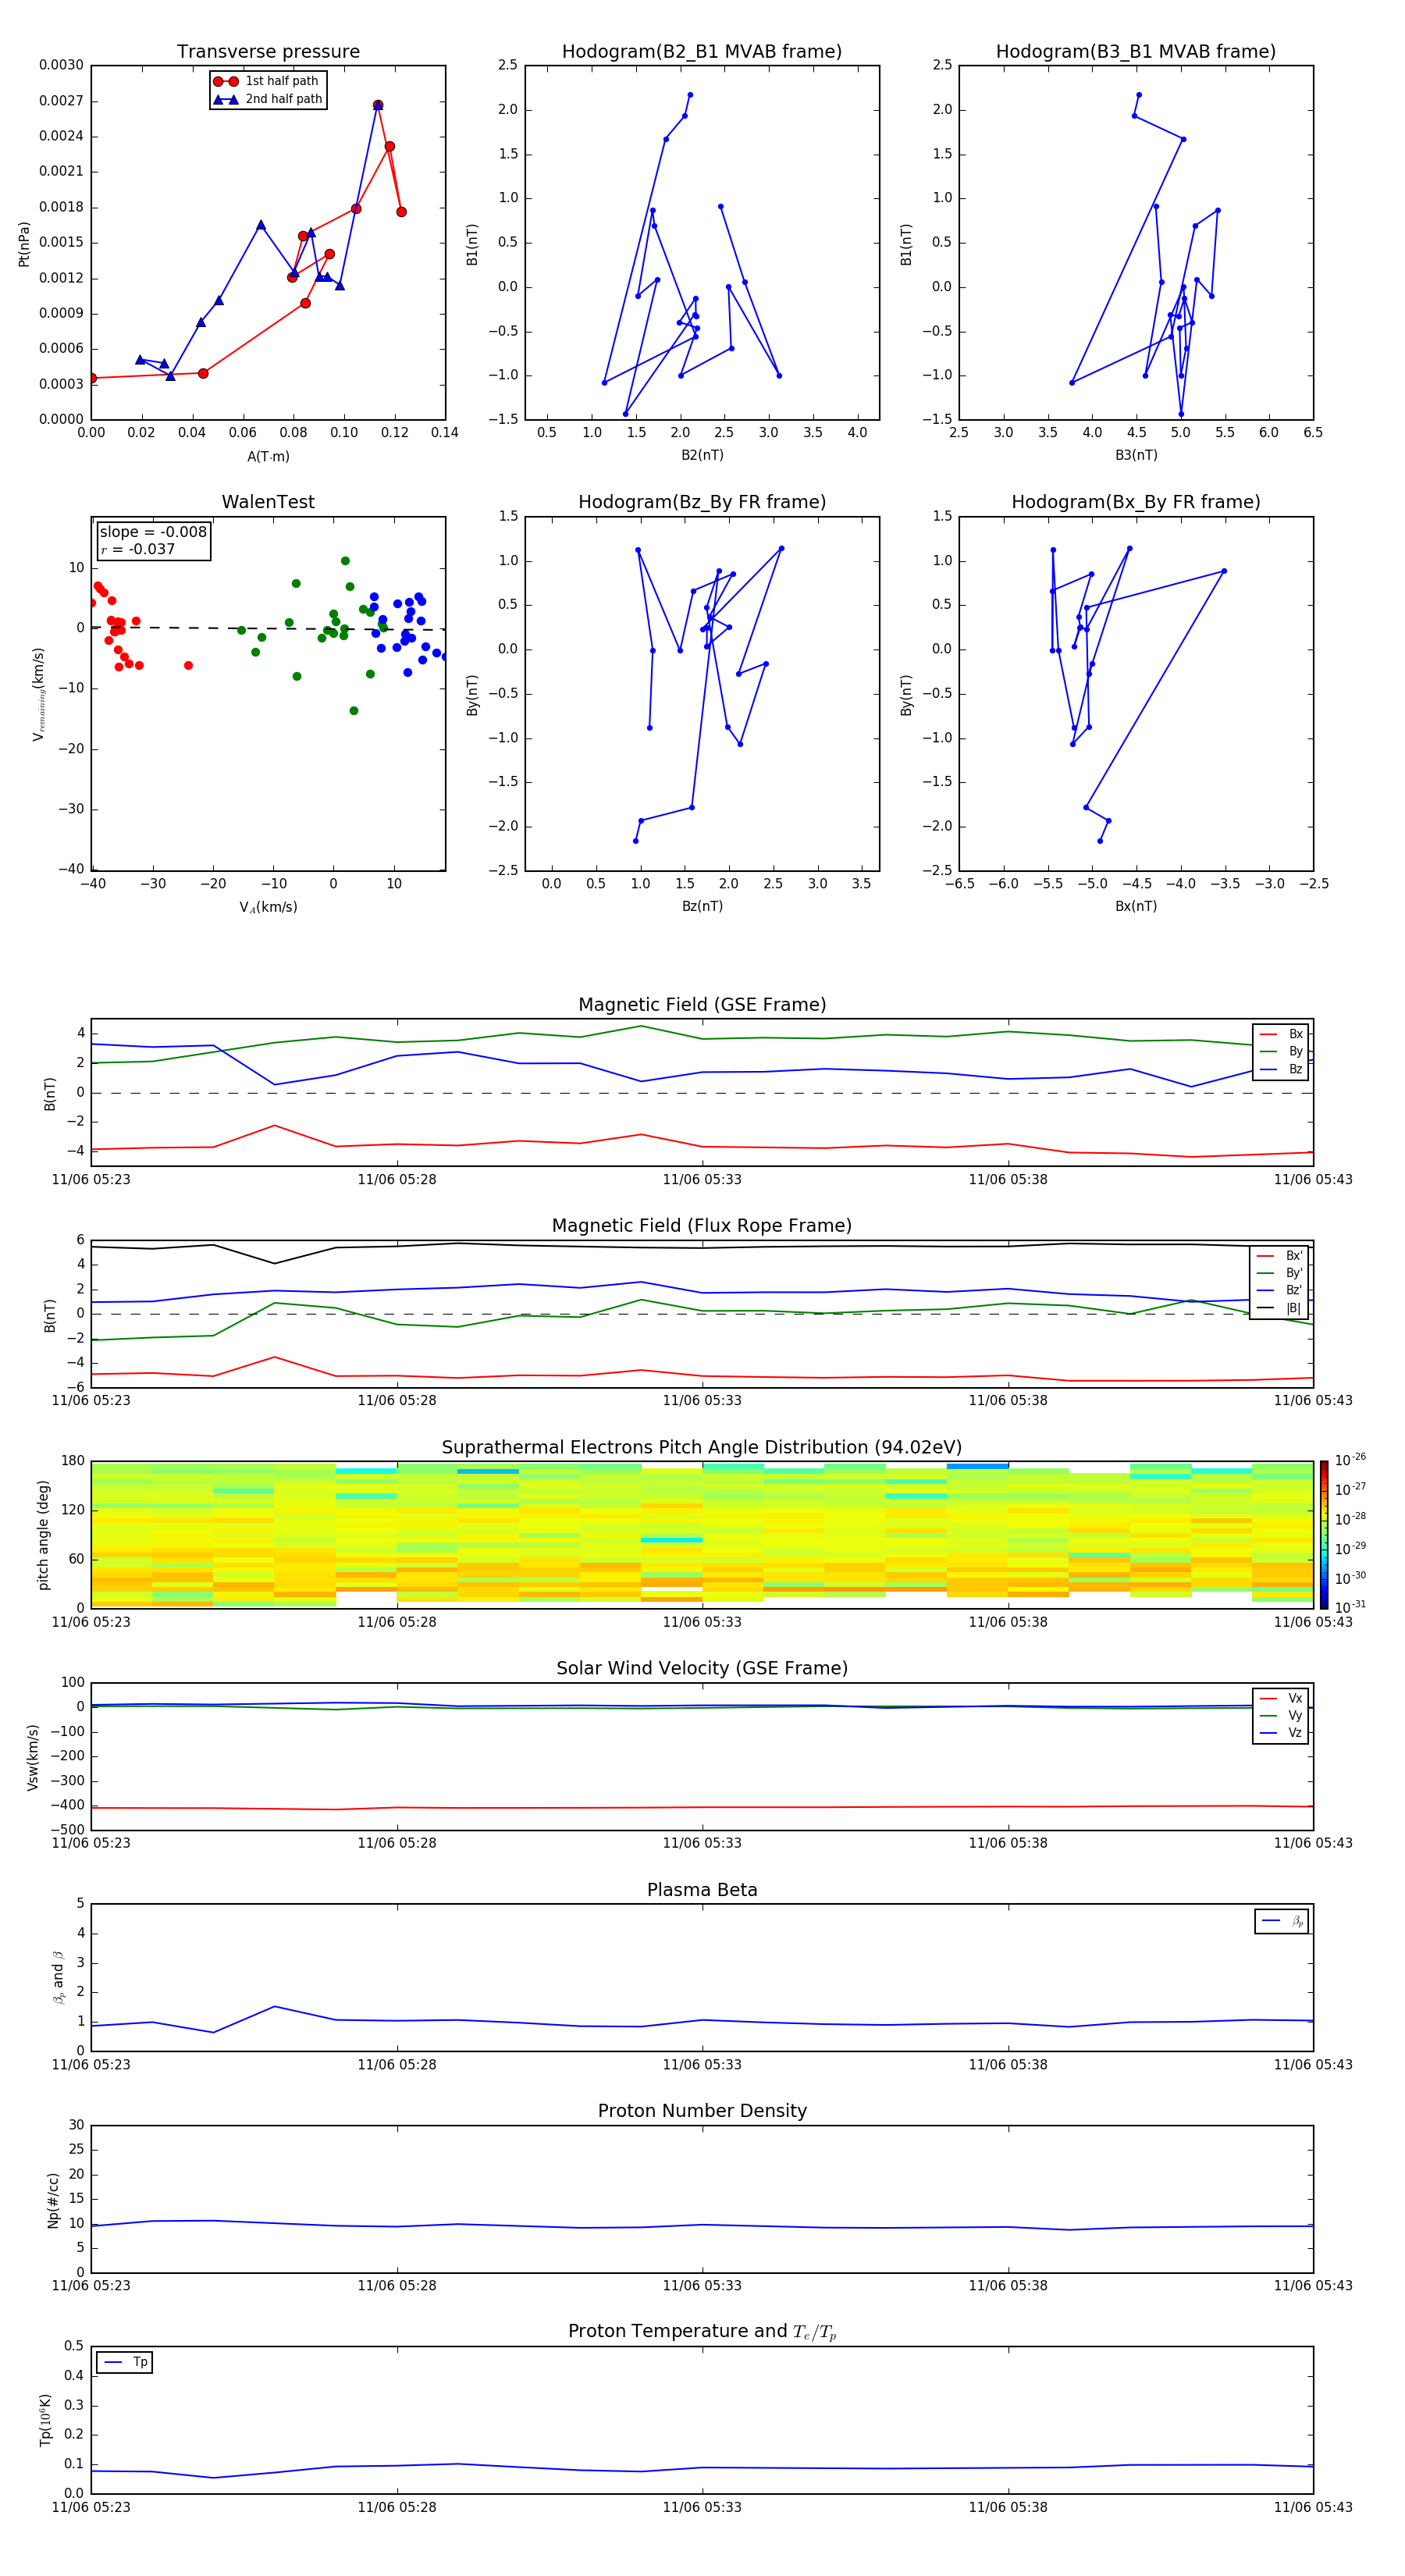Click "11/06 05:38" under the Solar Wind Velocity plot

pos(1008,1843)
